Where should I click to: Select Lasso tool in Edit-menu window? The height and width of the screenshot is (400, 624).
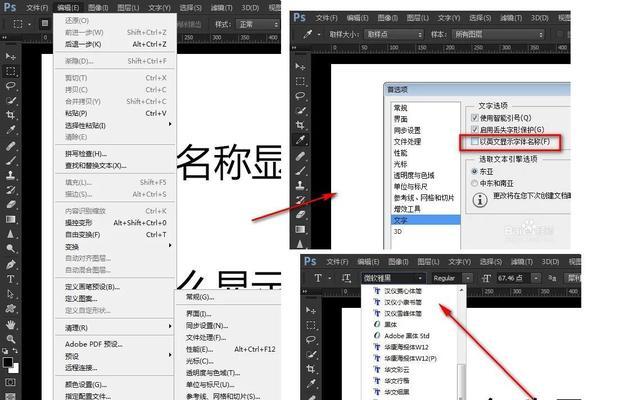10,86
